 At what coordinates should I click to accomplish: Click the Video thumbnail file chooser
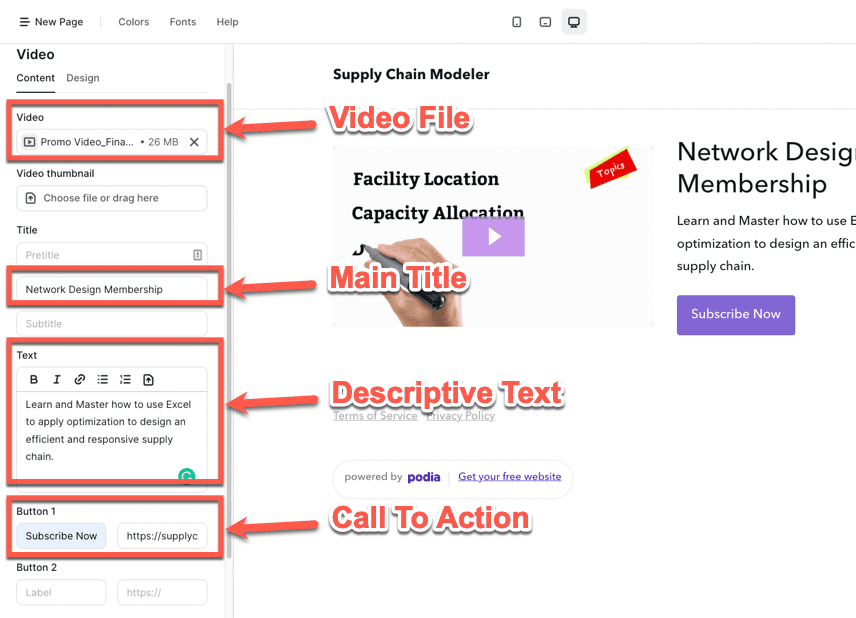111,198
